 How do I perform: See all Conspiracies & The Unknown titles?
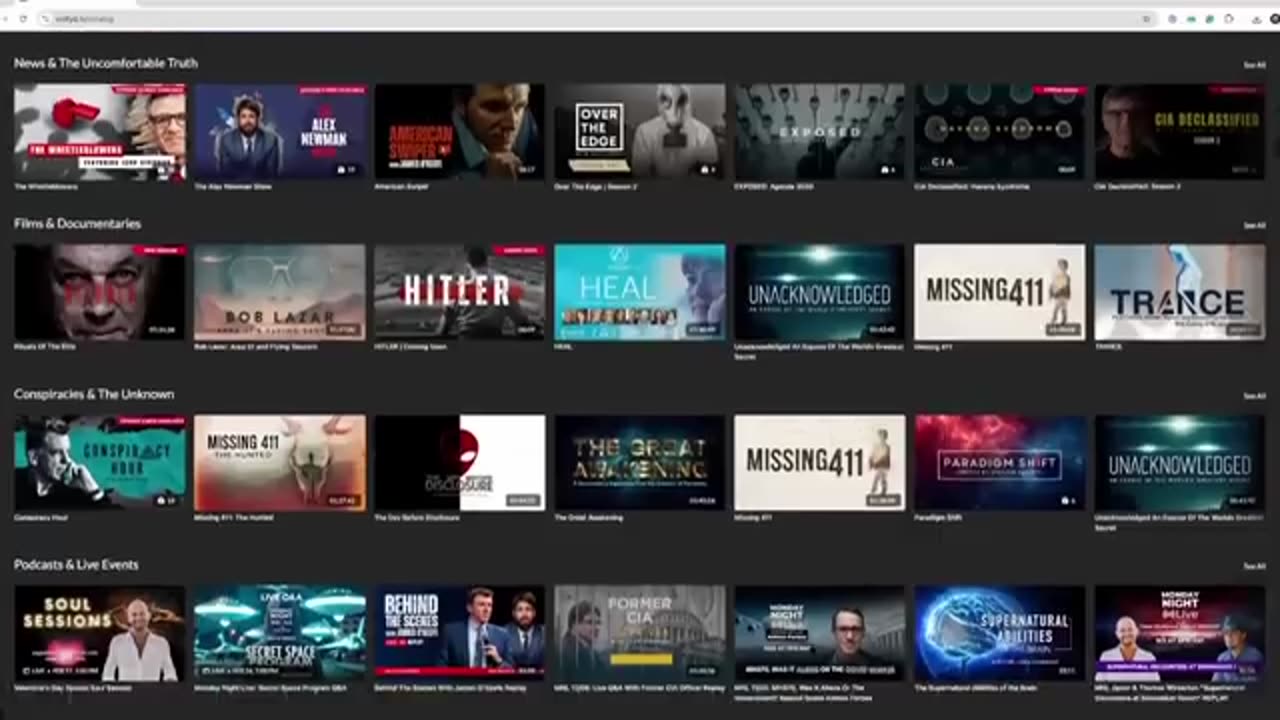[1254, 396]
